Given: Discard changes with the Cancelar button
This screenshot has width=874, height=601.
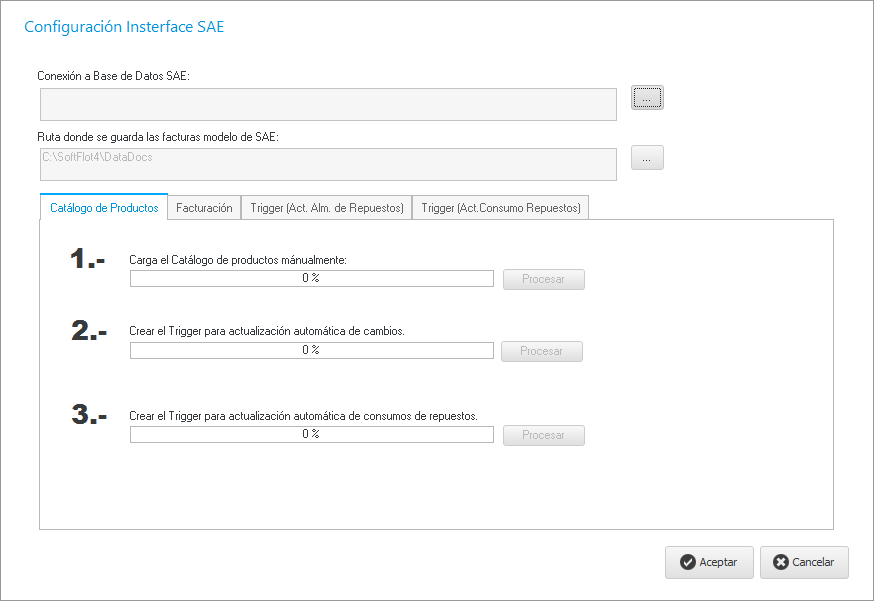Looking at the screenshot, I should (x=804, y=562).
